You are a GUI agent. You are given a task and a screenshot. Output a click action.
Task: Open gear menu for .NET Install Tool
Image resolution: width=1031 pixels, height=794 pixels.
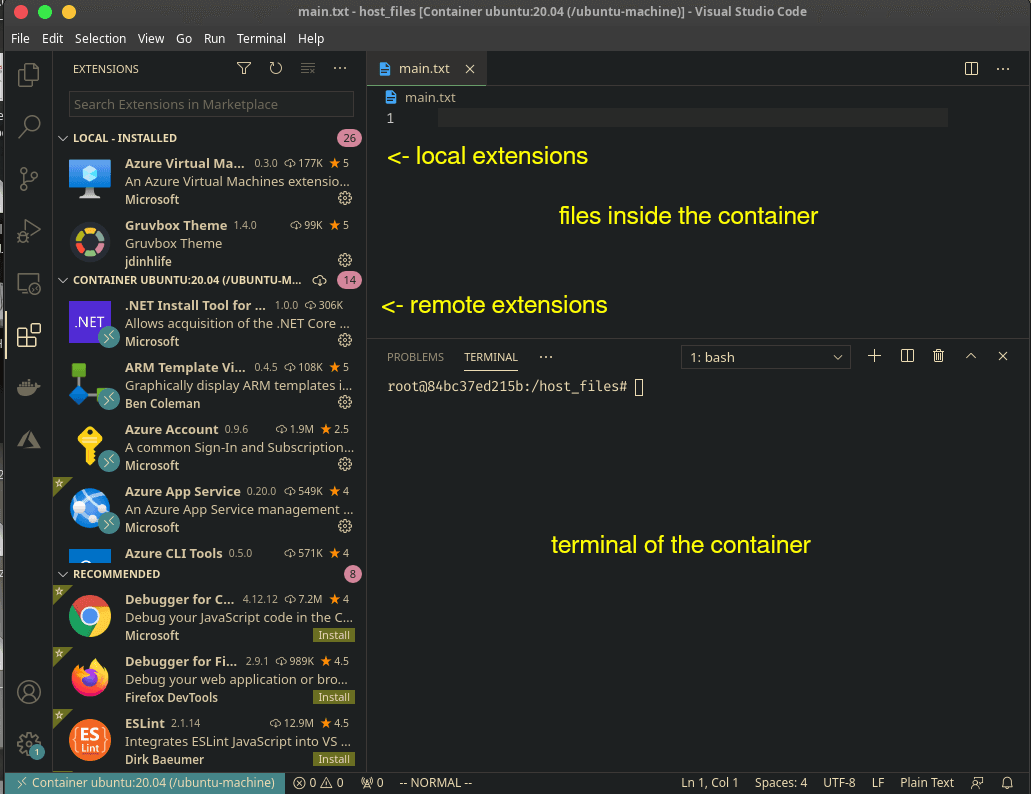345,340
